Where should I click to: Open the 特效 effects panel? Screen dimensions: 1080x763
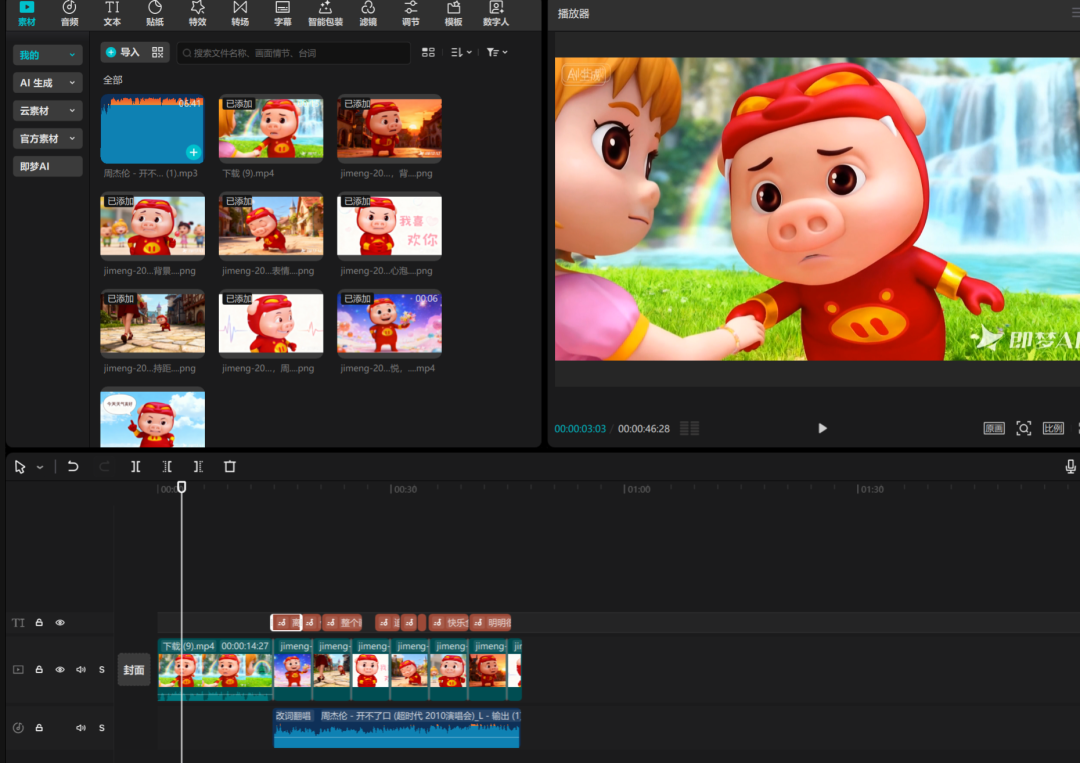[198, 13]
